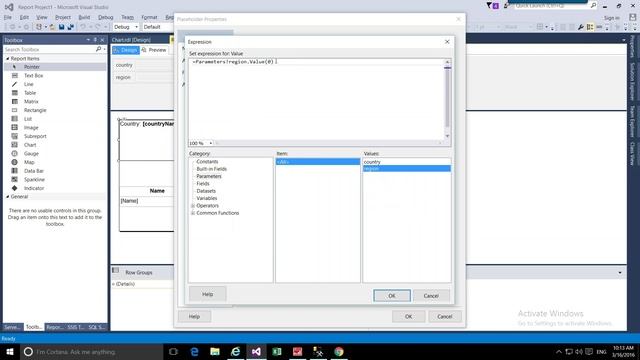Select Built-in Fields in Category list

(211, 169)
